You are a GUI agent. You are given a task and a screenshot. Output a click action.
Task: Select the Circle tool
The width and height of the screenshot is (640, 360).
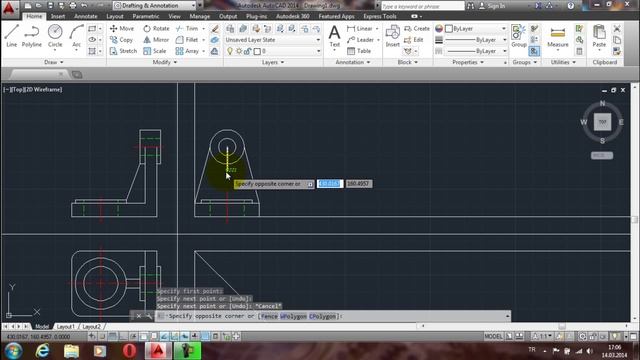pos(55,36)
